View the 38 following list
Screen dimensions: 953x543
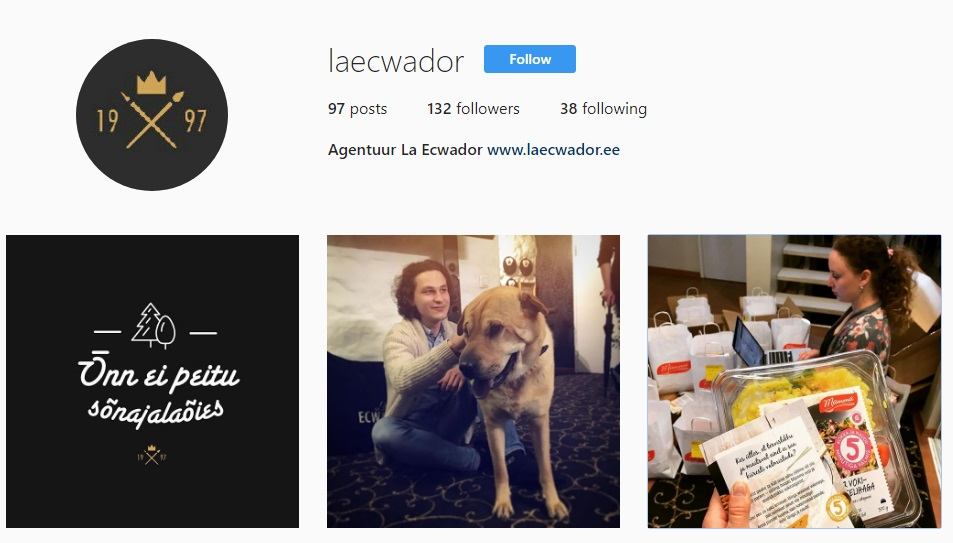pyautogui.click(x=603, y=109)
